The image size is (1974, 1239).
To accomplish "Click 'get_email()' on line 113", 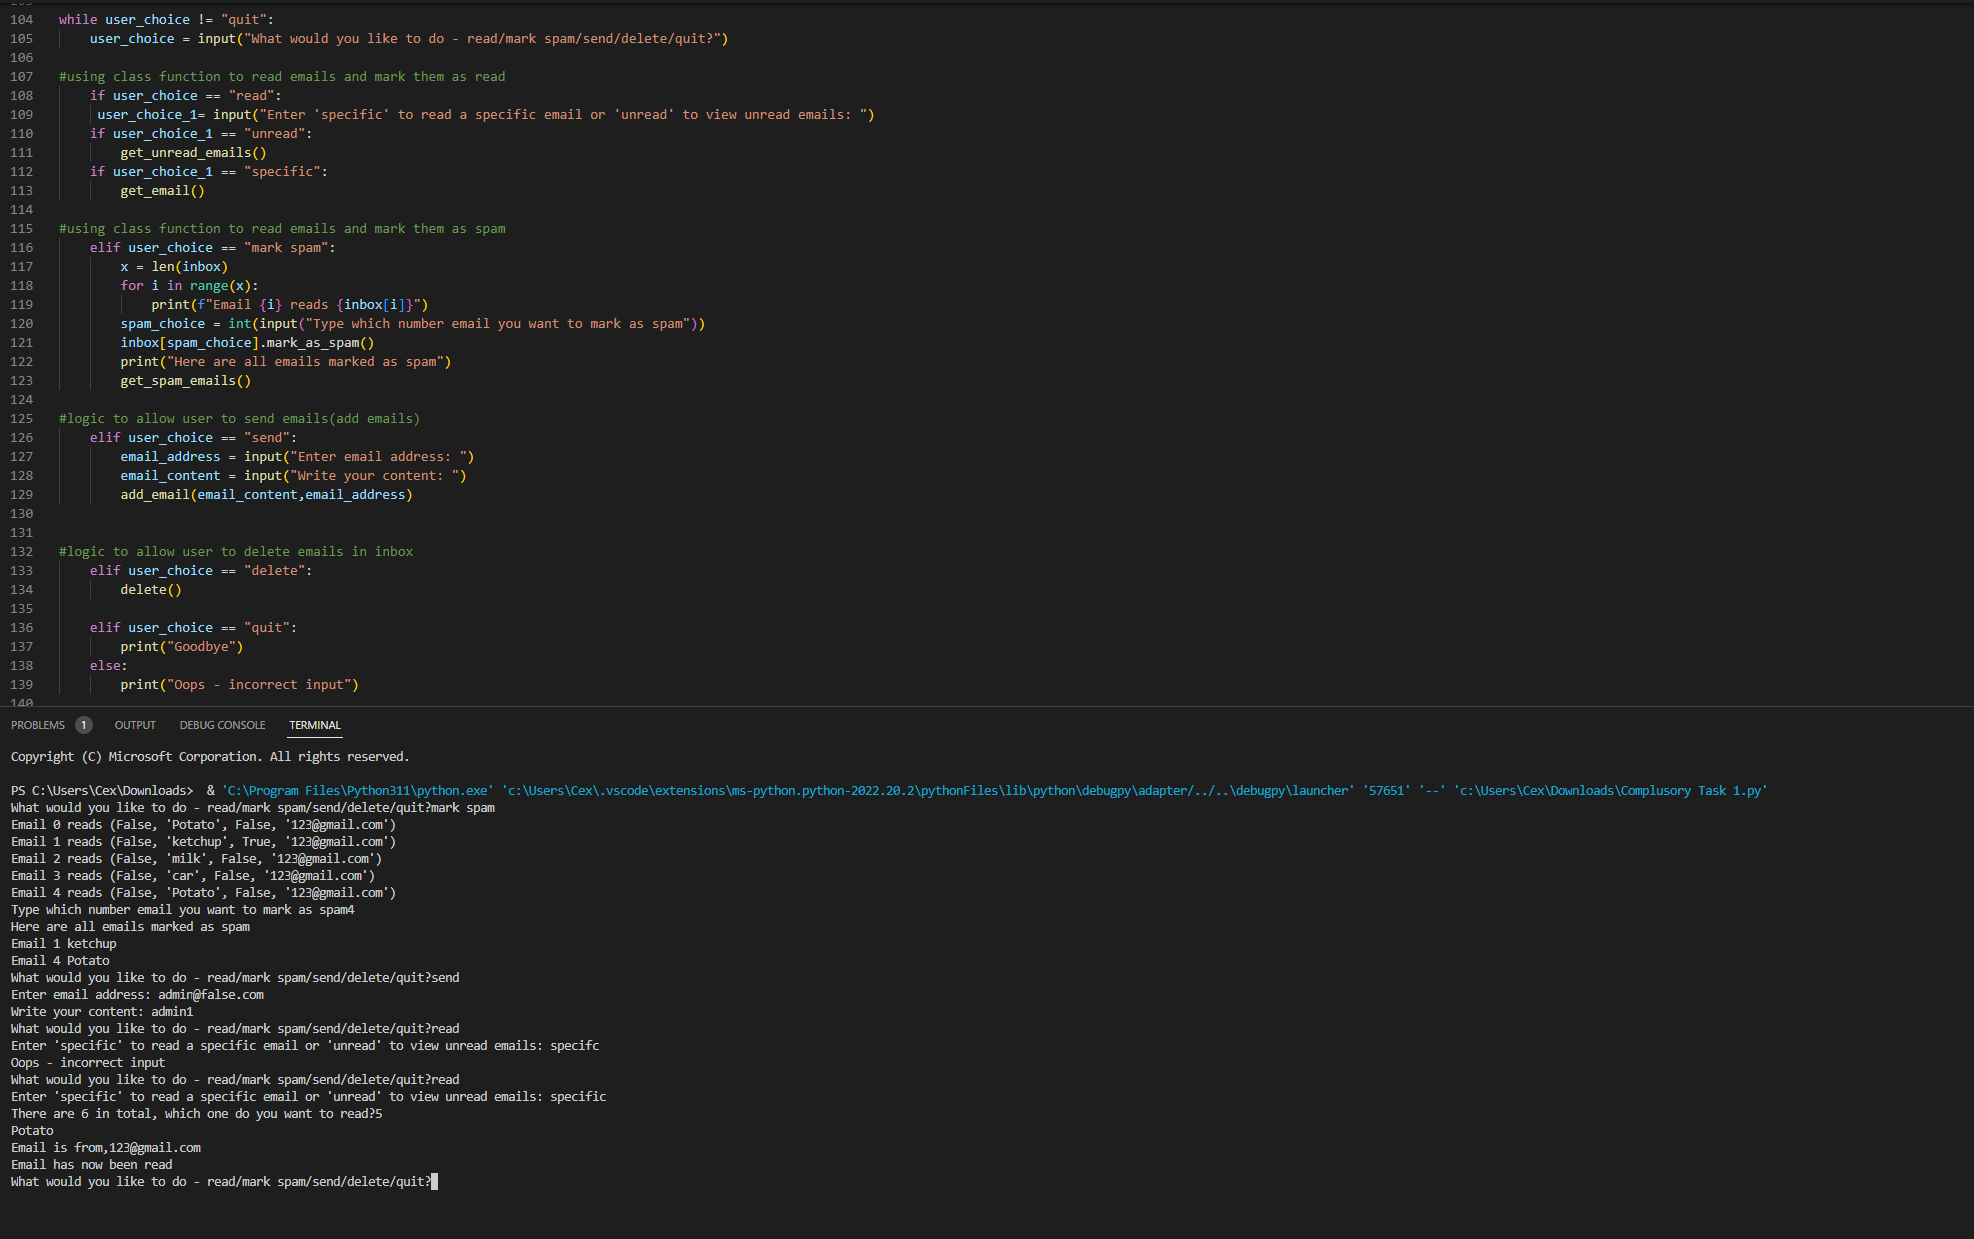I will coord(163,191).
